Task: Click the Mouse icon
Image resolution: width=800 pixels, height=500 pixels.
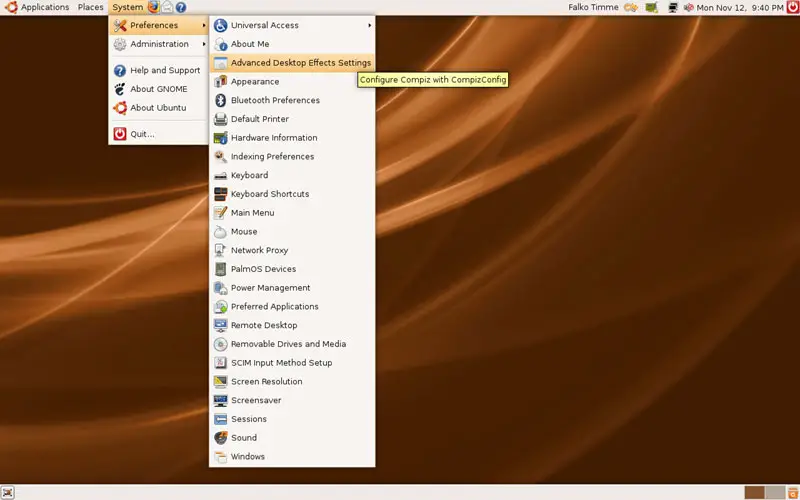Action: (x=220, y=232)
